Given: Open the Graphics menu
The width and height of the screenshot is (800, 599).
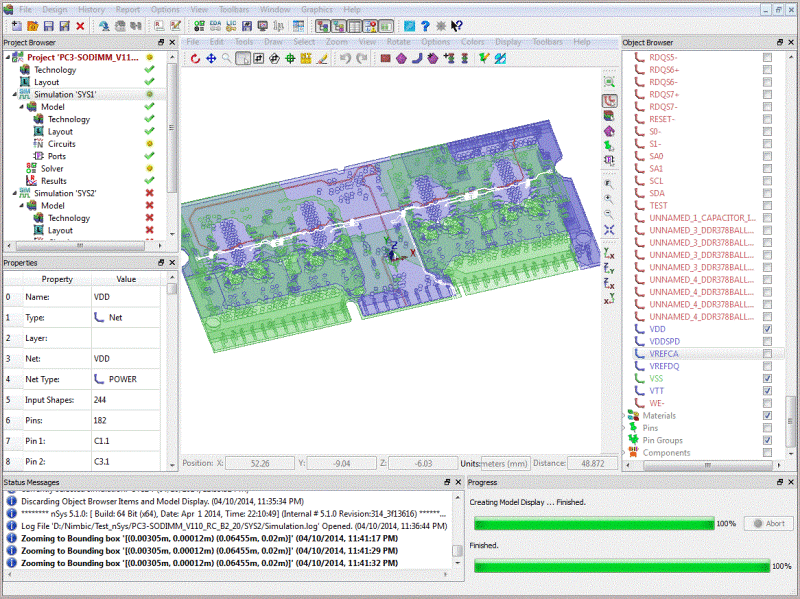Looking at the screenshot, I should tap(317, 9).
